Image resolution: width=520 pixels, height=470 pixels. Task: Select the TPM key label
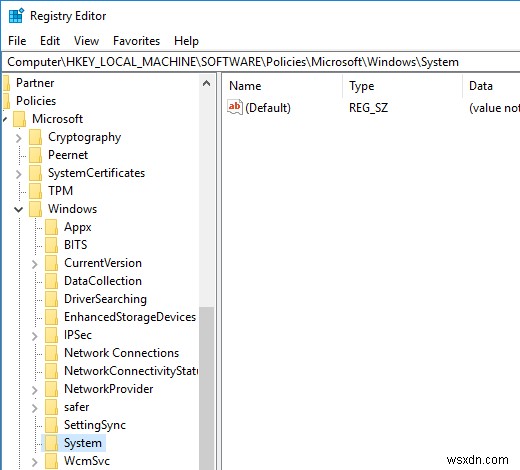(x=60, y=191)
